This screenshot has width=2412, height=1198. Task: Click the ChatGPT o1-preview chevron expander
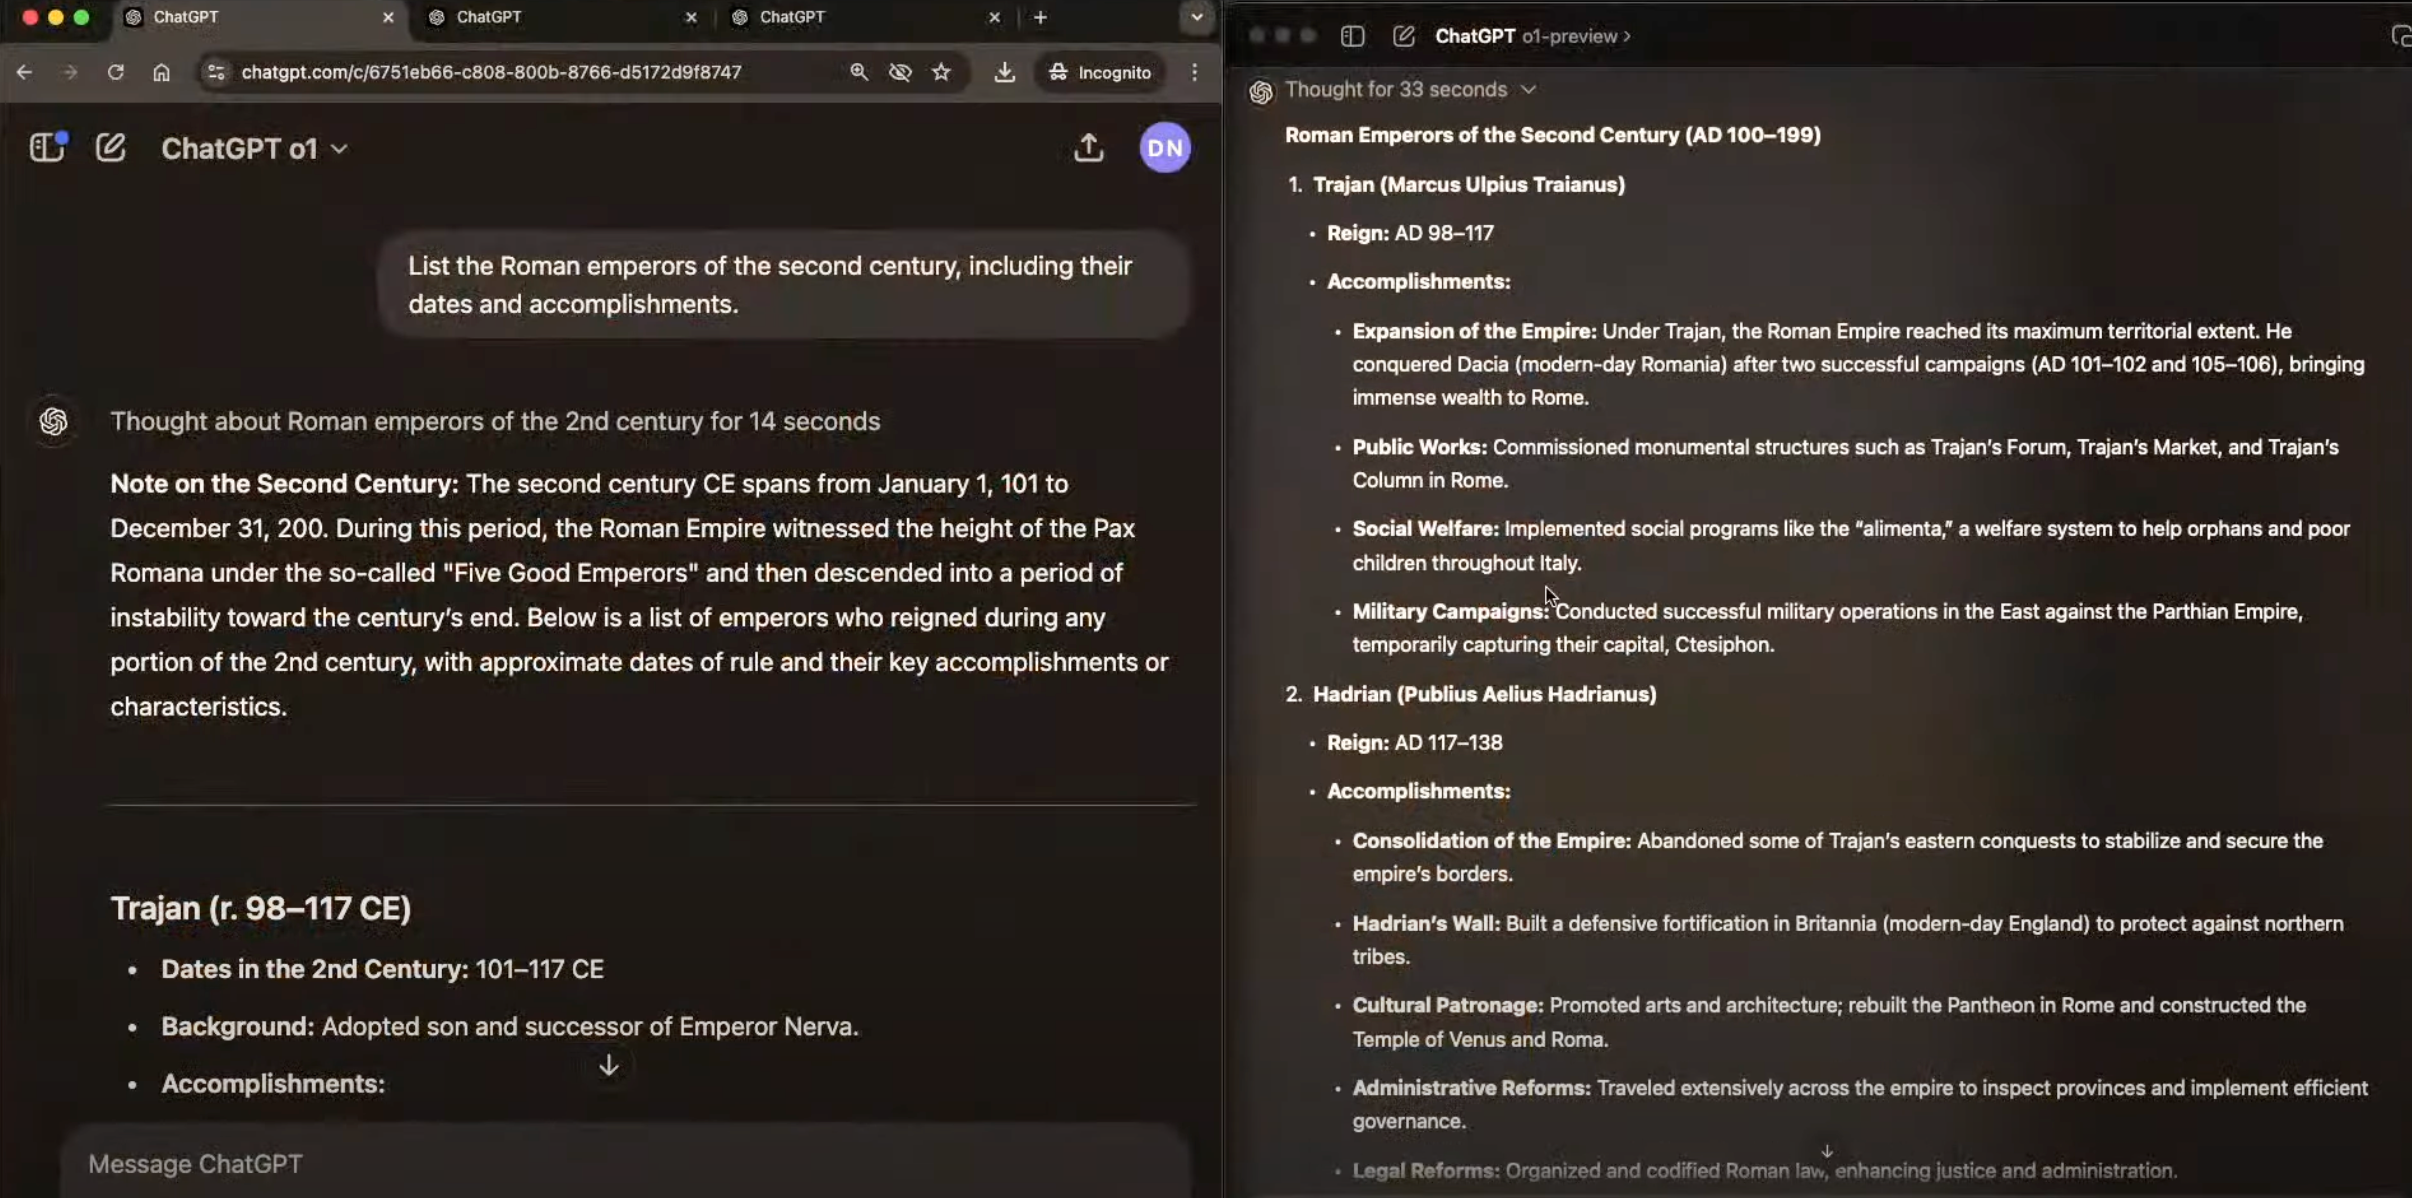1627,35
